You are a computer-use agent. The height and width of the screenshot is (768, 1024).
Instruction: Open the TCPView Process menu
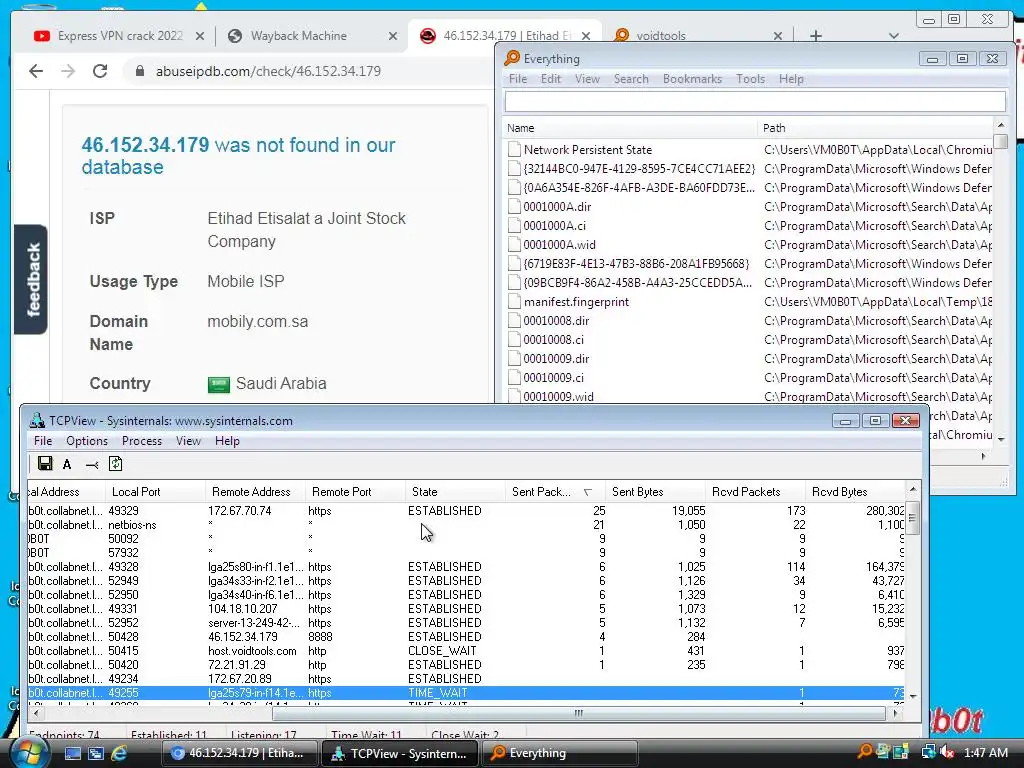[x=142, y=441]
